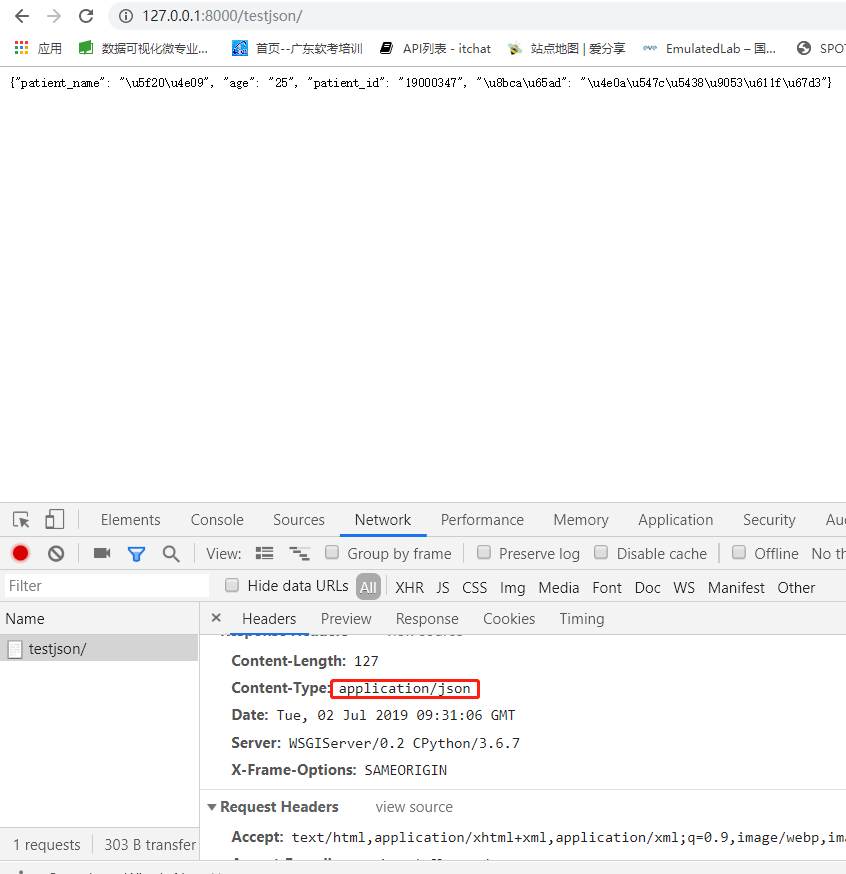Reload the page with the refresh icon
This screenshot has width=846, height=874.
[x=85, y=16]
